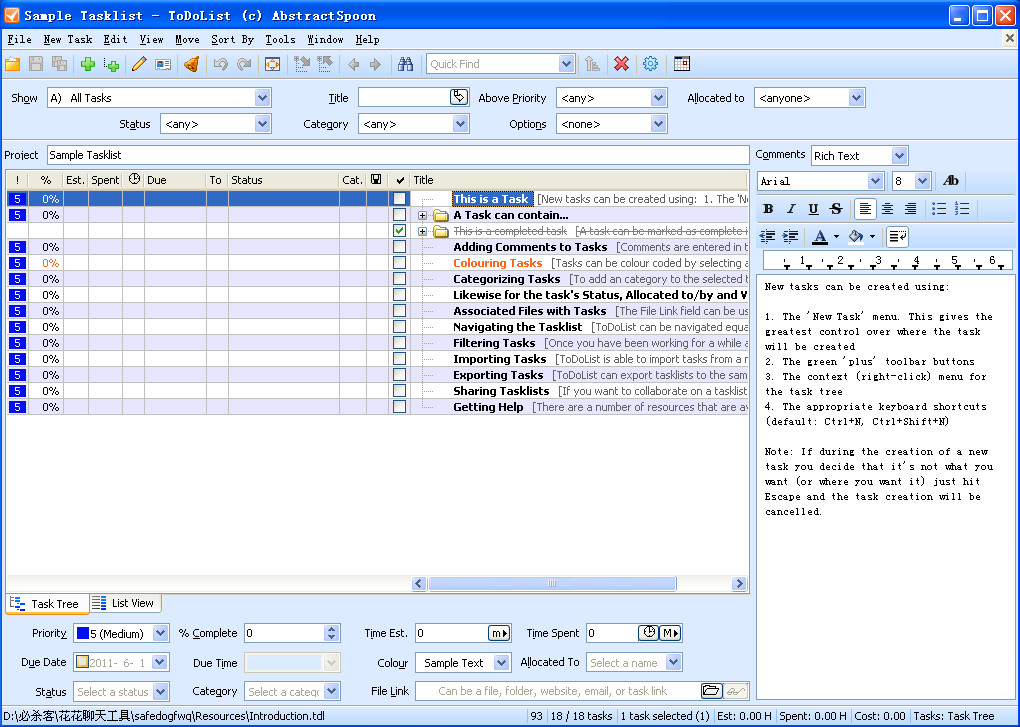
Task: Check the 'Adding Comments to Tasks' completion box
Action: coord(399,247)
